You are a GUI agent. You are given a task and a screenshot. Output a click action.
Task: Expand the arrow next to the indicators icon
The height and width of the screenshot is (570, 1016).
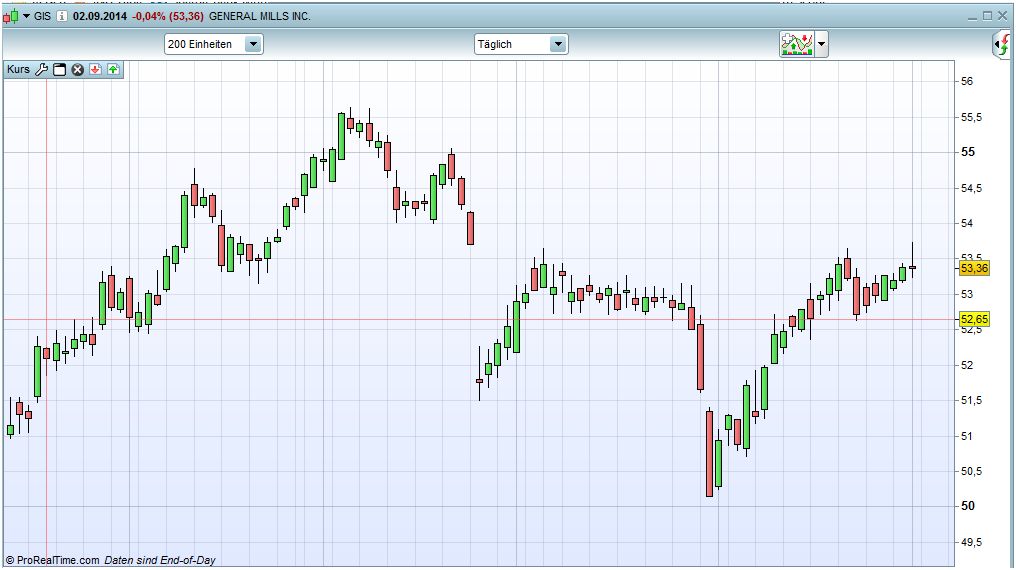click(822, 44)
